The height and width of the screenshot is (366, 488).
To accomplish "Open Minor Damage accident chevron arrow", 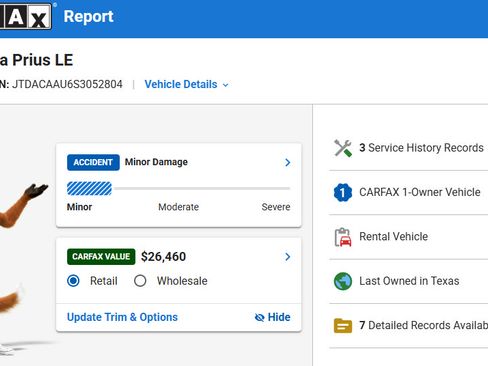I will pos(288,162).
